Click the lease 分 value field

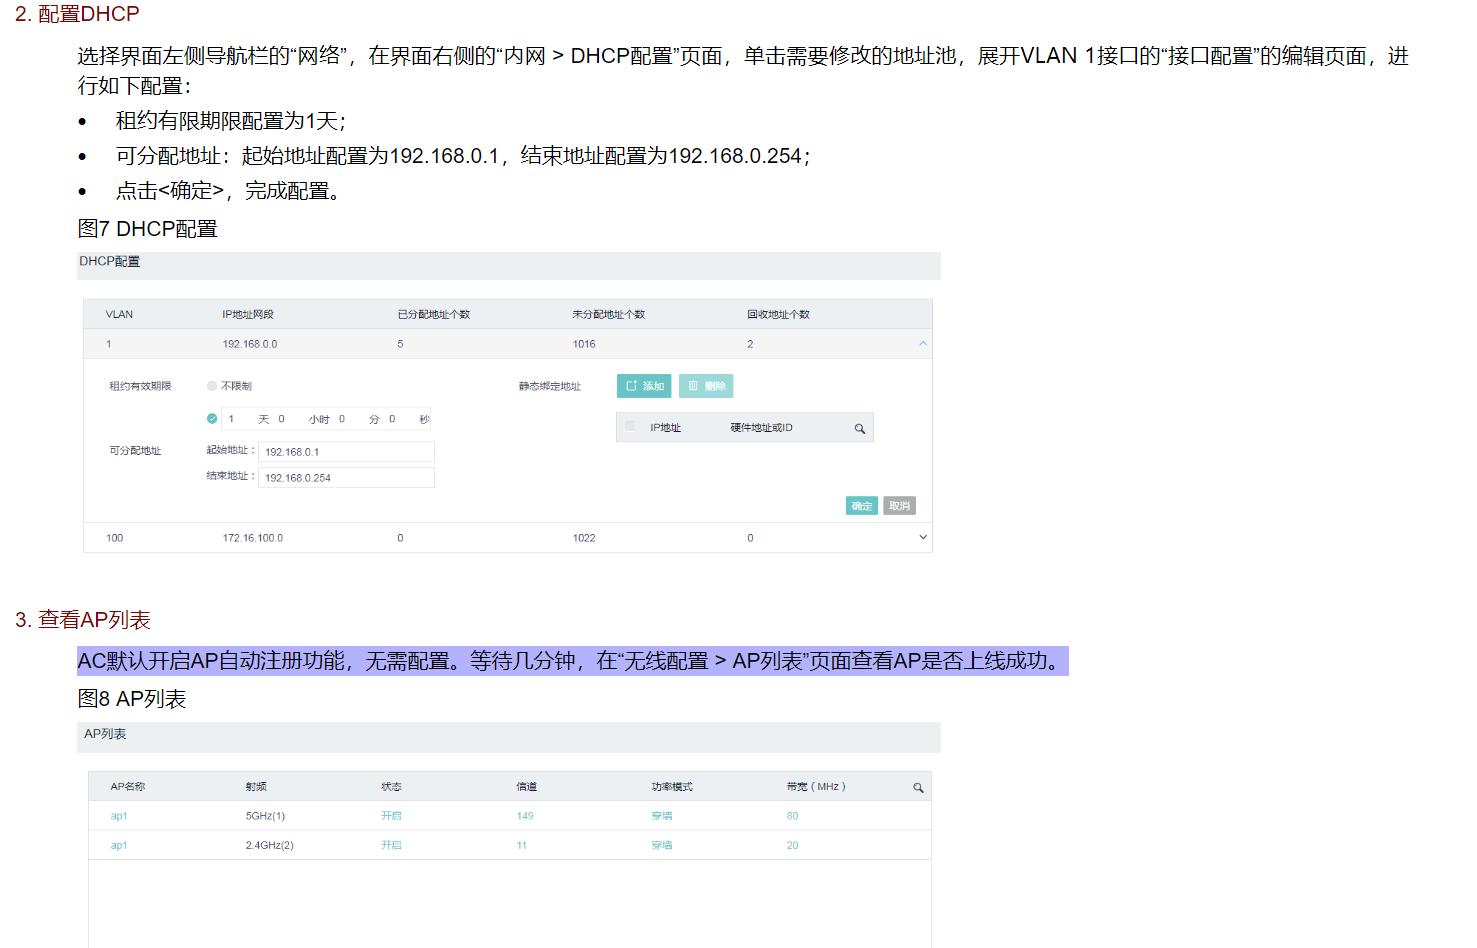coord(350,419)
